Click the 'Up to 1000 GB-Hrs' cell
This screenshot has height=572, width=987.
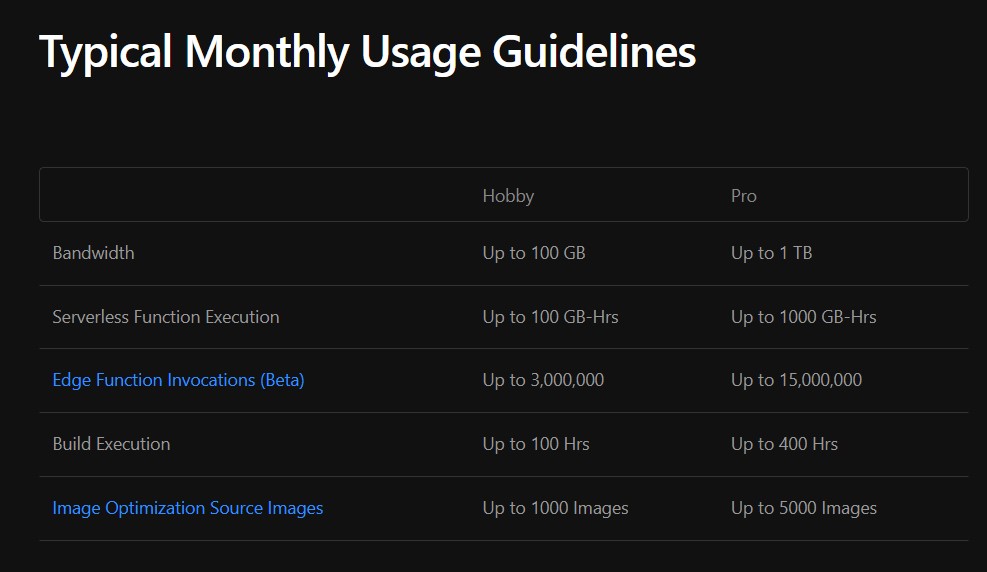tap(803, 317)
